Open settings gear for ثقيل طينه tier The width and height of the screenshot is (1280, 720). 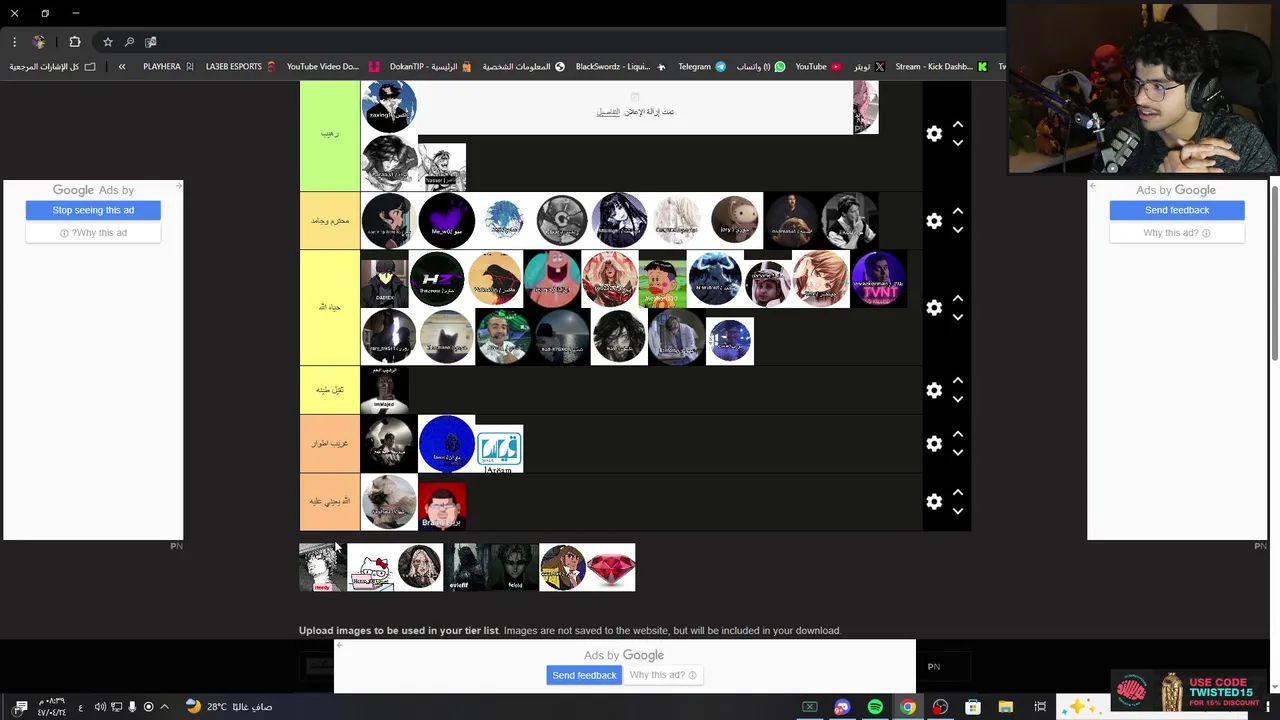[x=934, y=390]
